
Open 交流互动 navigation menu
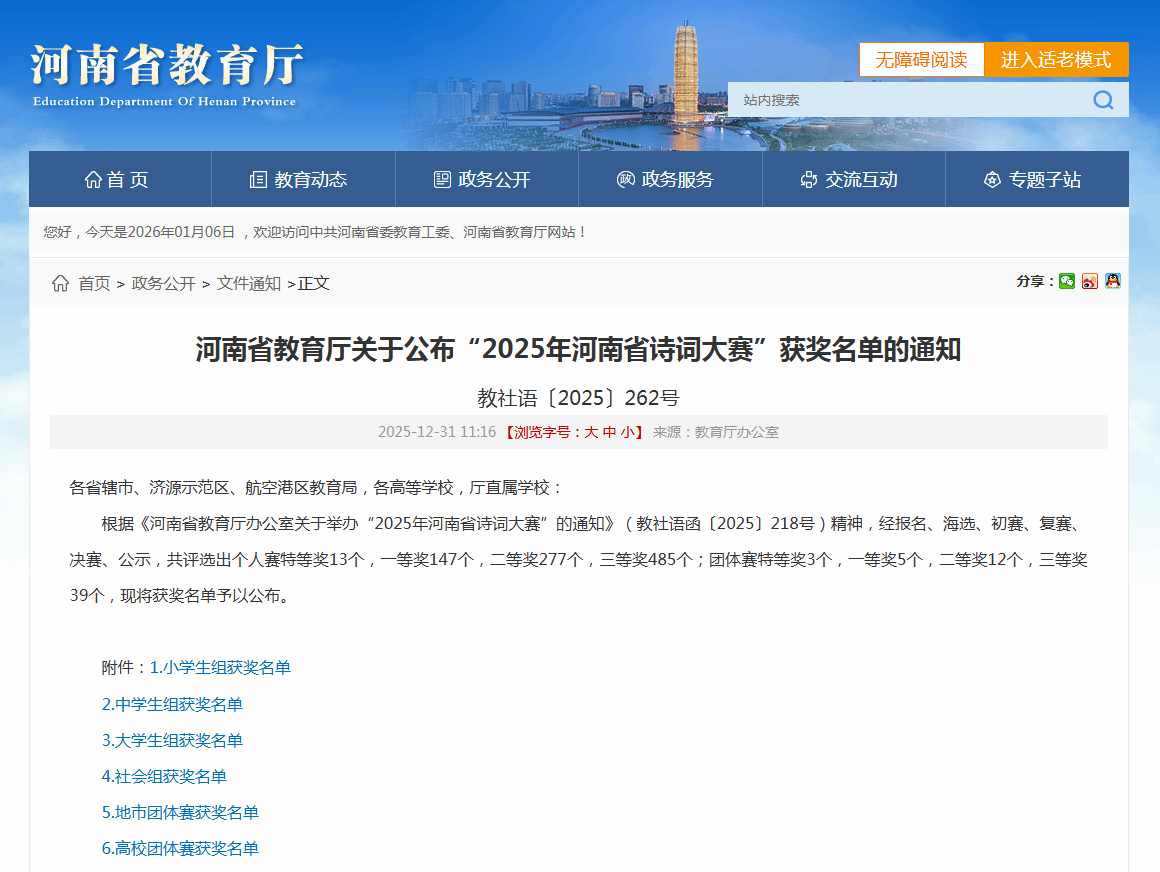850,180
